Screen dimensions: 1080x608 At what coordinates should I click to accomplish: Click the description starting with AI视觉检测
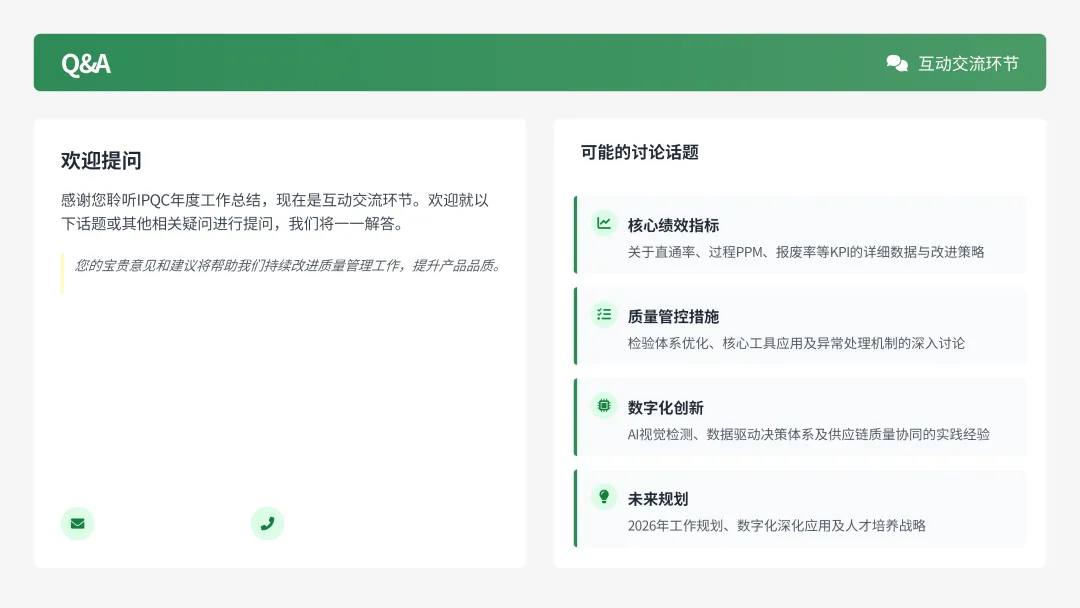(809, 434)
